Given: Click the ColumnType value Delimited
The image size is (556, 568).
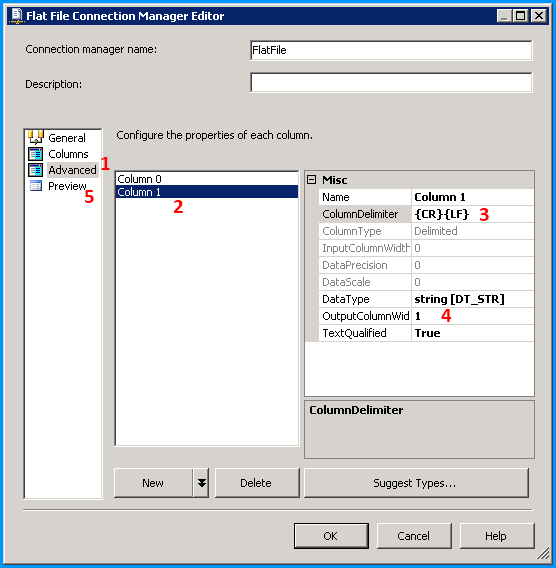Looking at the screenshot, I should [x=472, y=231].
